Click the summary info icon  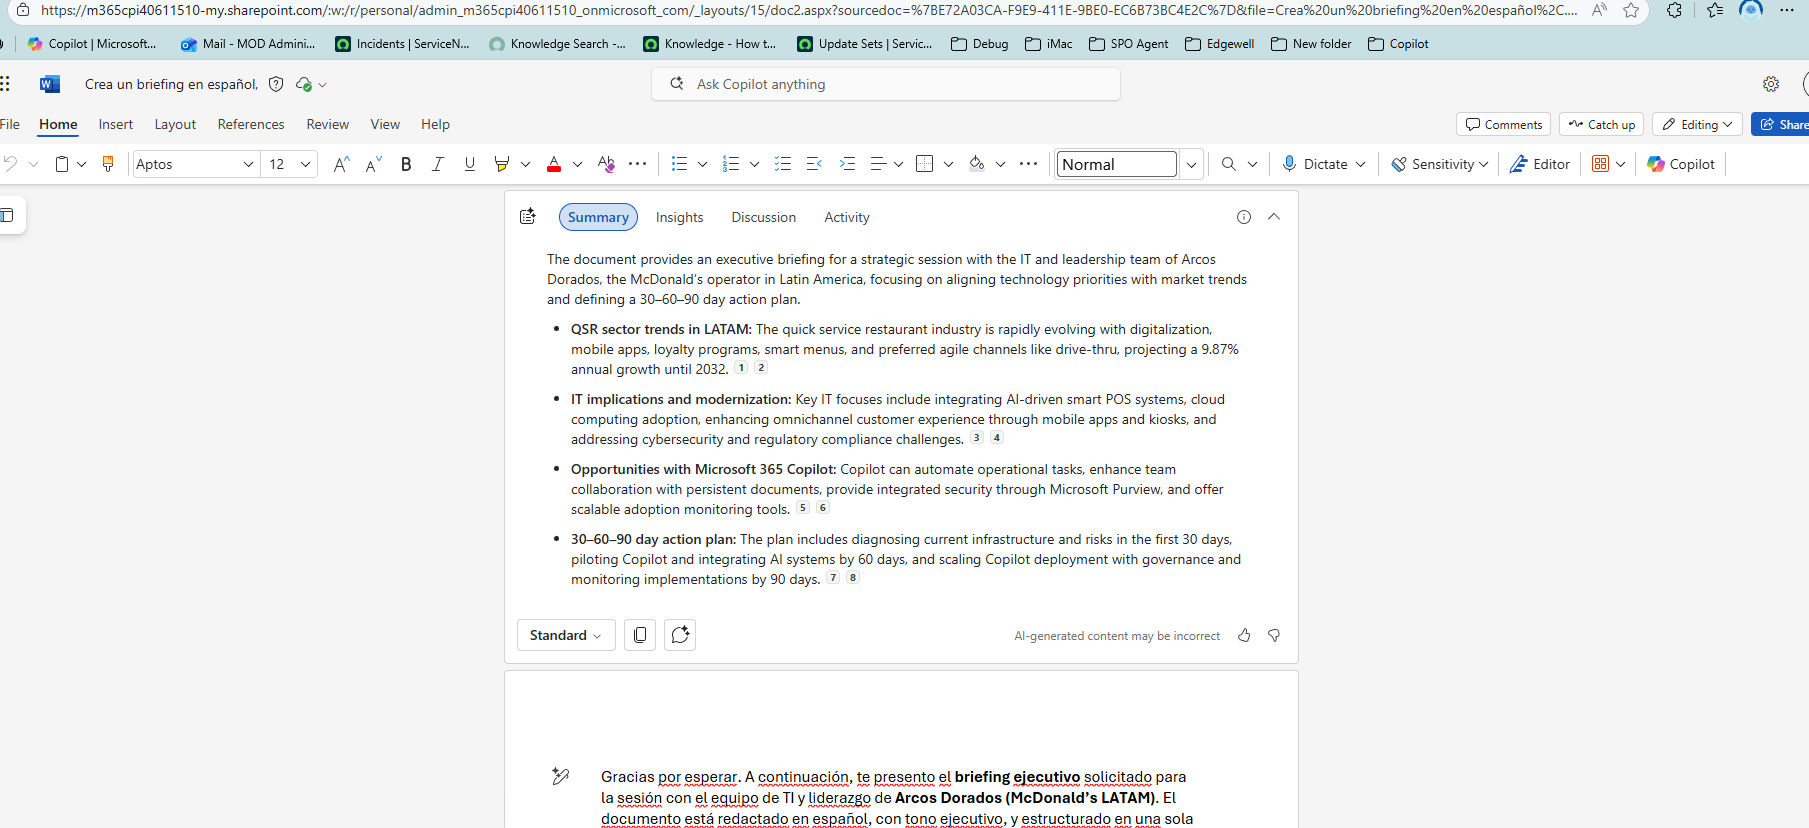[x=1244, y=217]
